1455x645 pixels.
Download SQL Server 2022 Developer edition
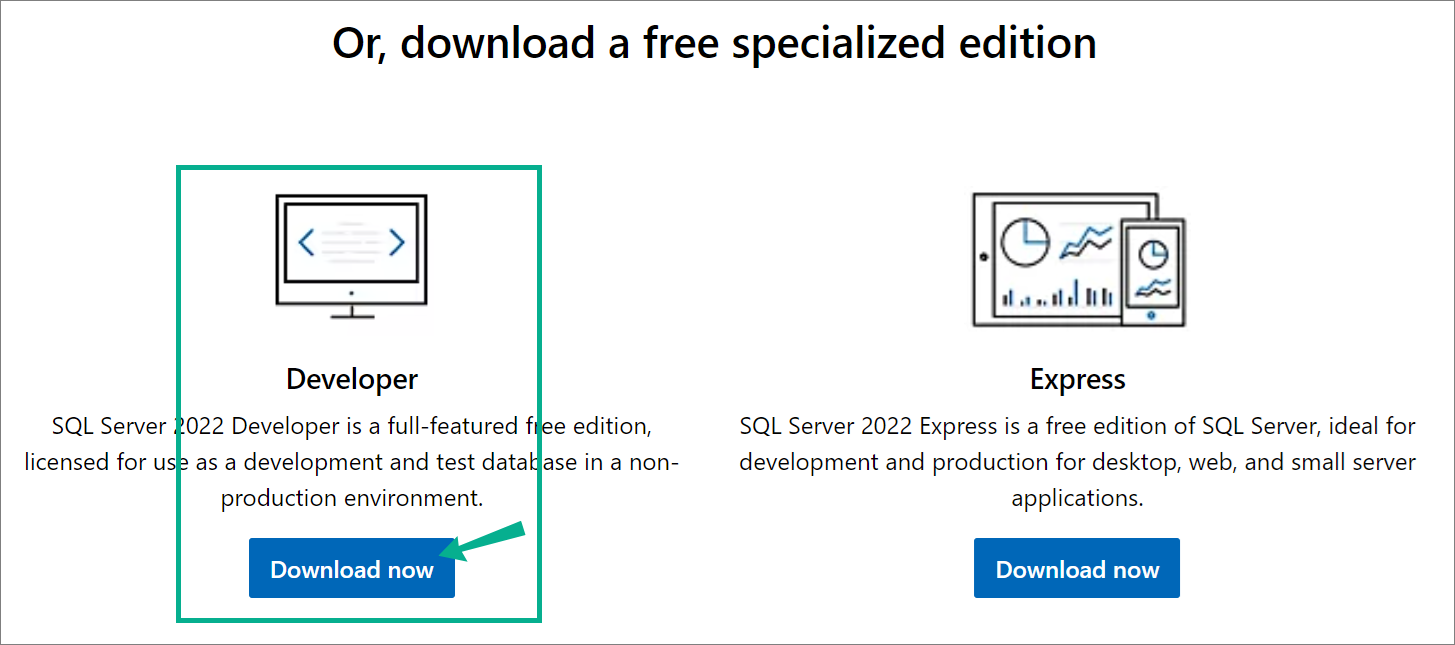pyautogui.click(x=352, y=569)
